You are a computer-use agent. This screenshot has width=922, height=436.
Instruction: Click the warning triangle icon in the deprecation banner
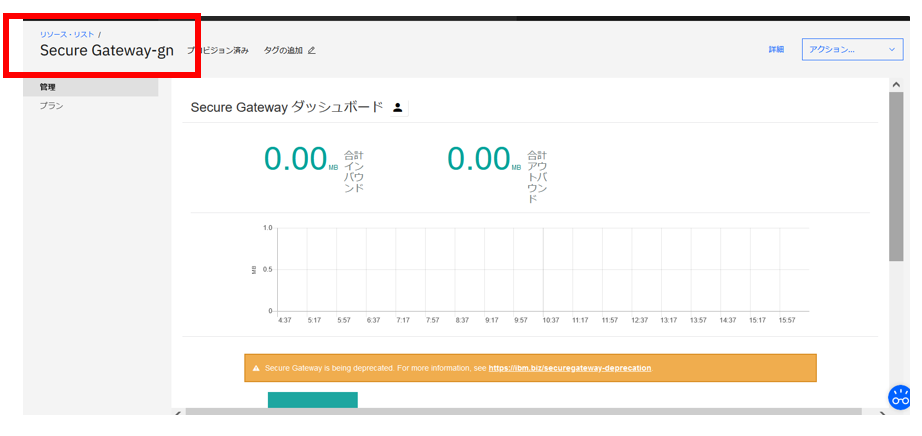(256, 368)
